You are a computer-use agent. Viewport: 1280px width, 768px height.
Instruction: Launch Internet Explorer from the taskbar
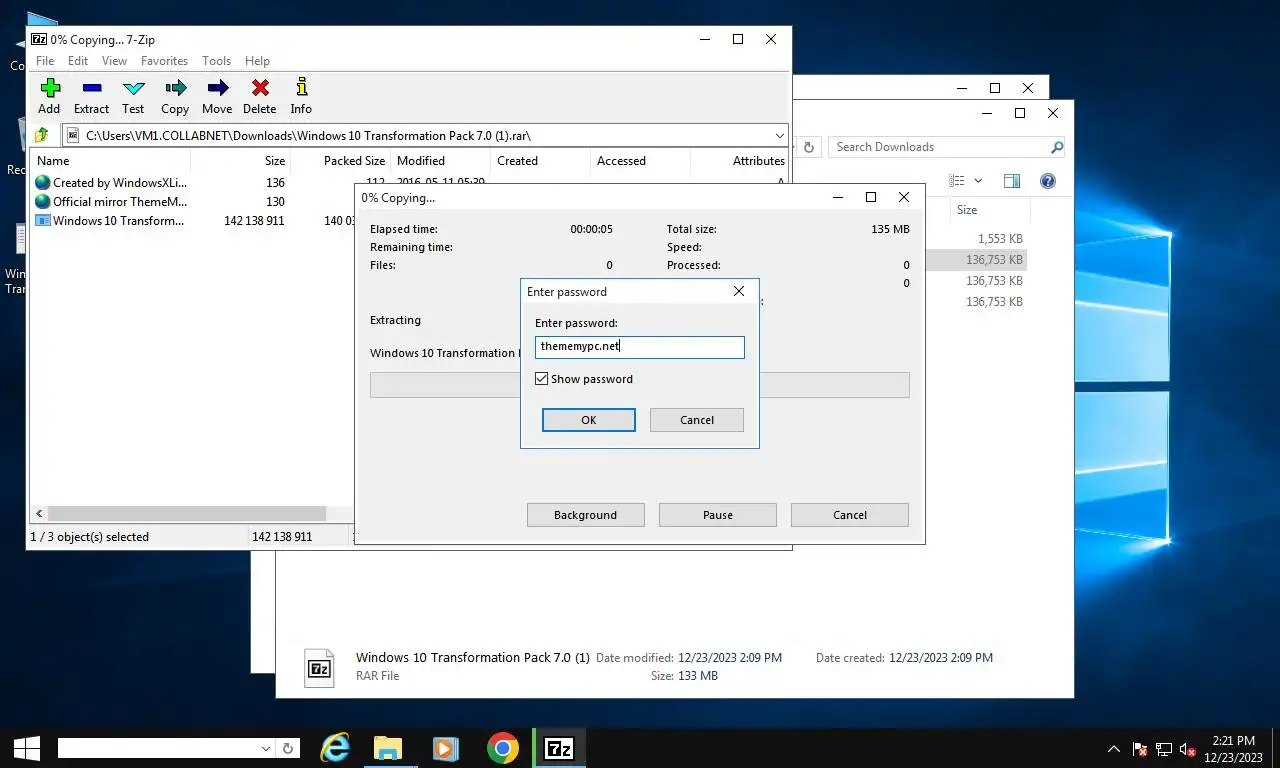[335, 748]
